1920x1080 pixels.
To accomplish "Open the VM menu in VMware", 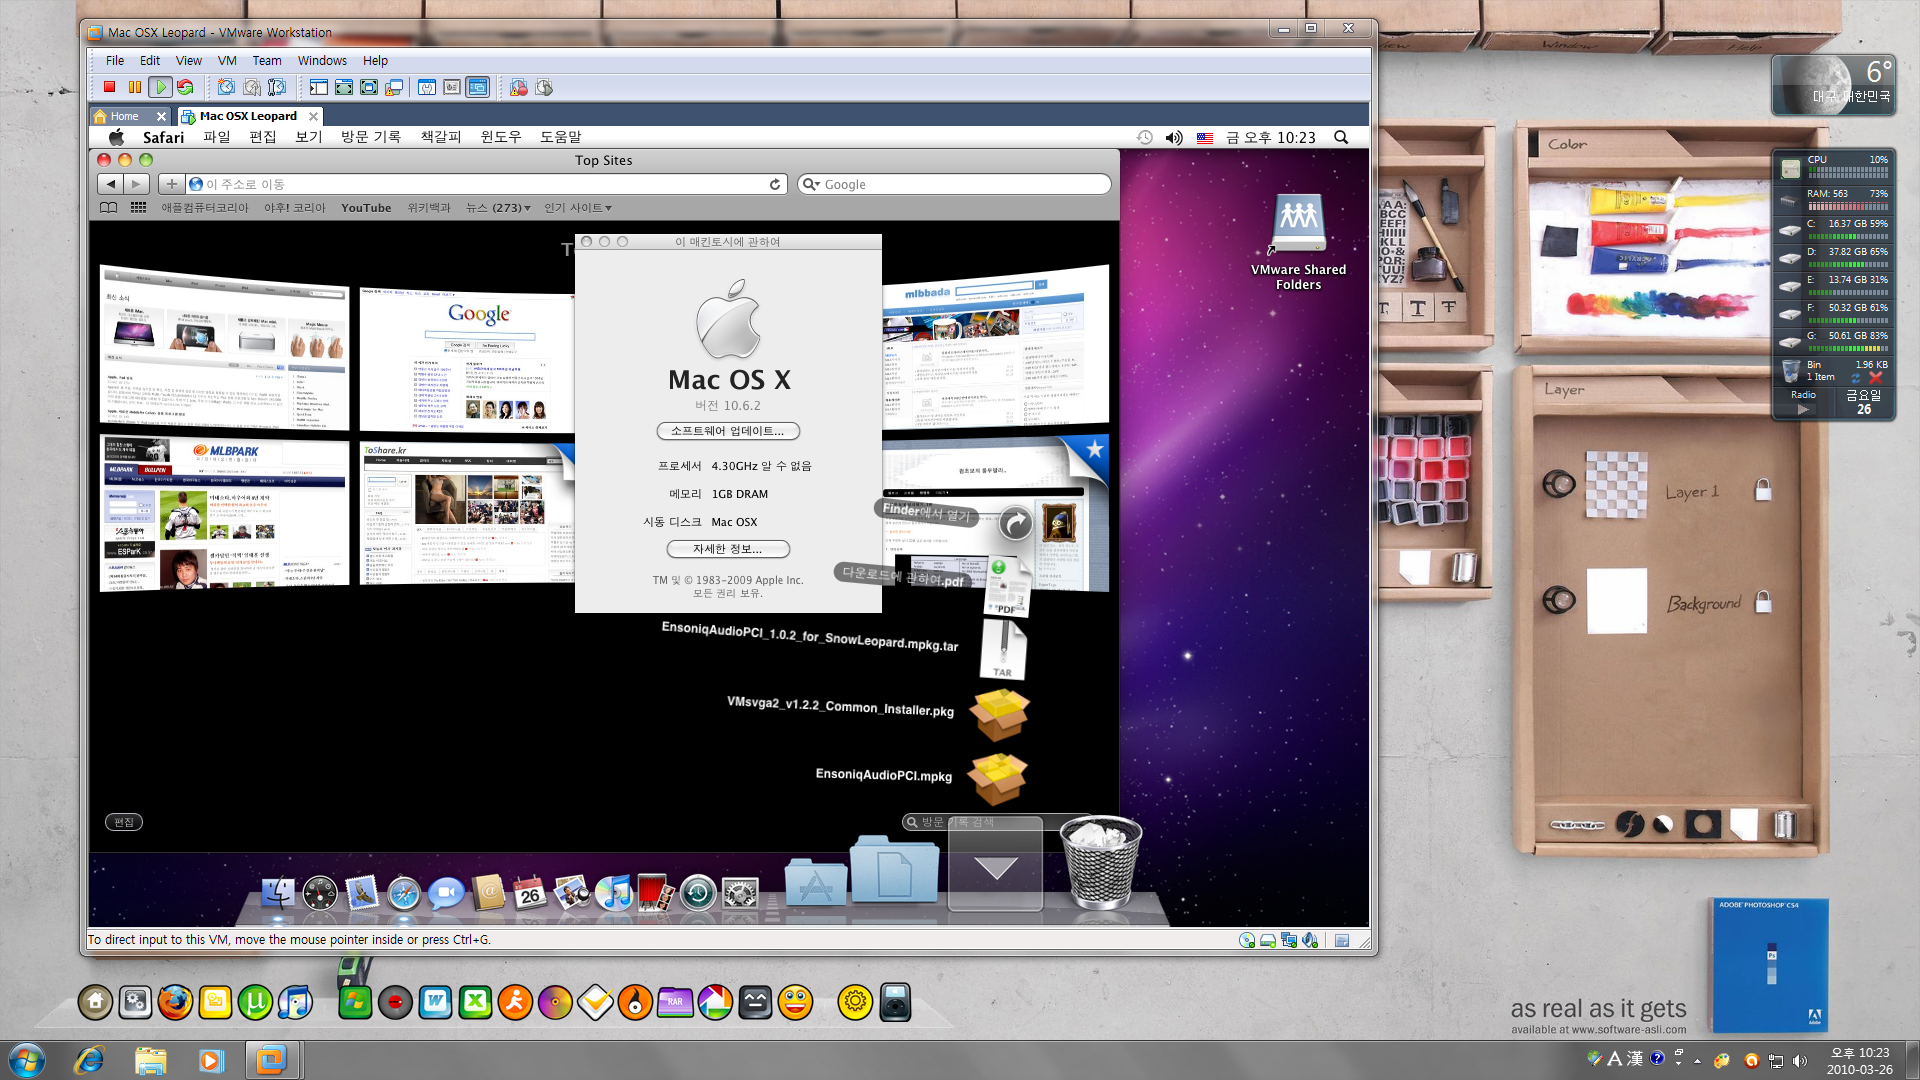I will tap(227, 61).
